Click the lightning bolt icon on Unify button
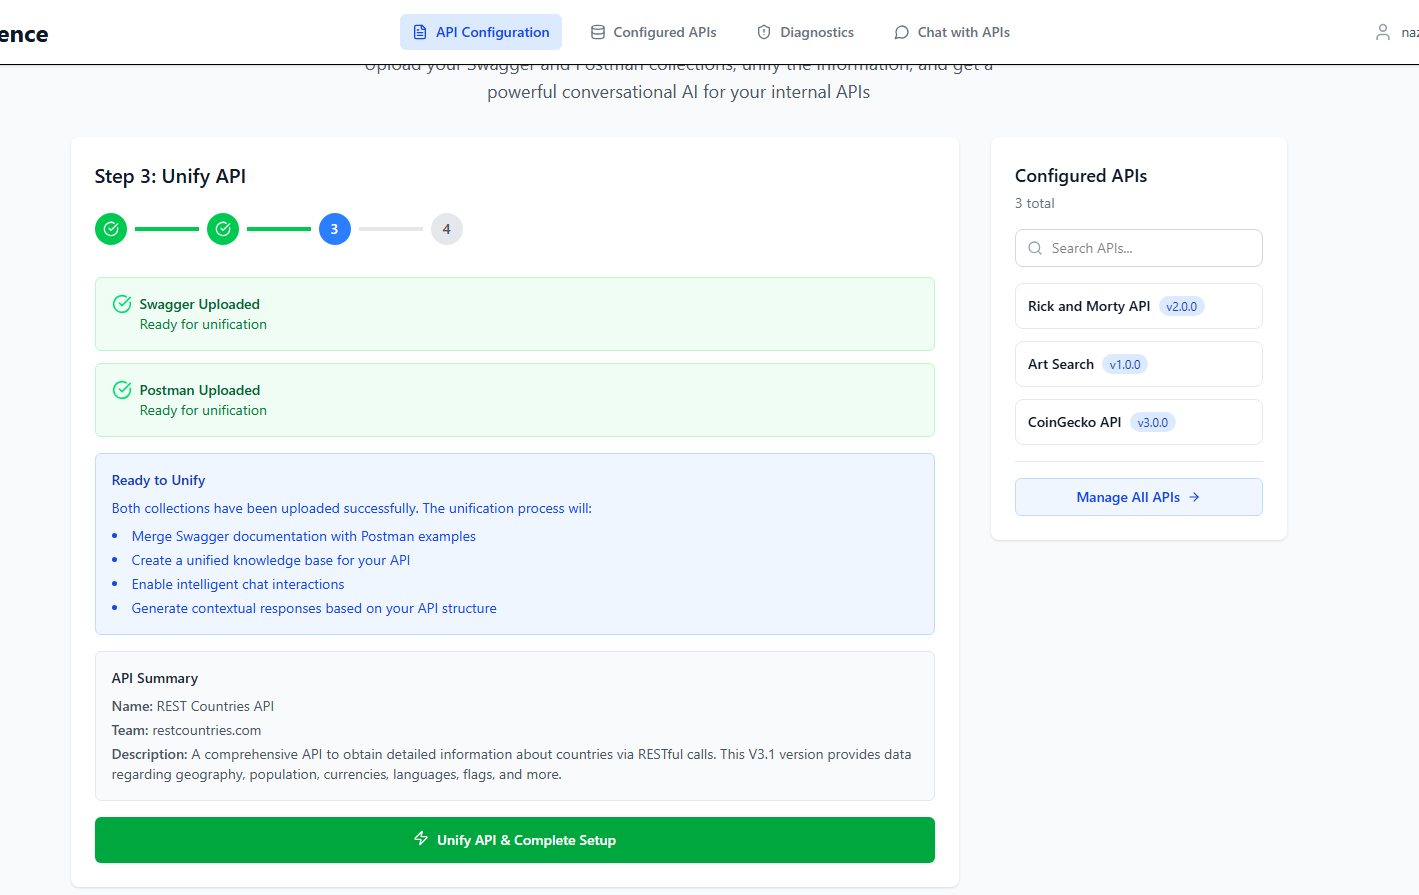 pos(421,839)
